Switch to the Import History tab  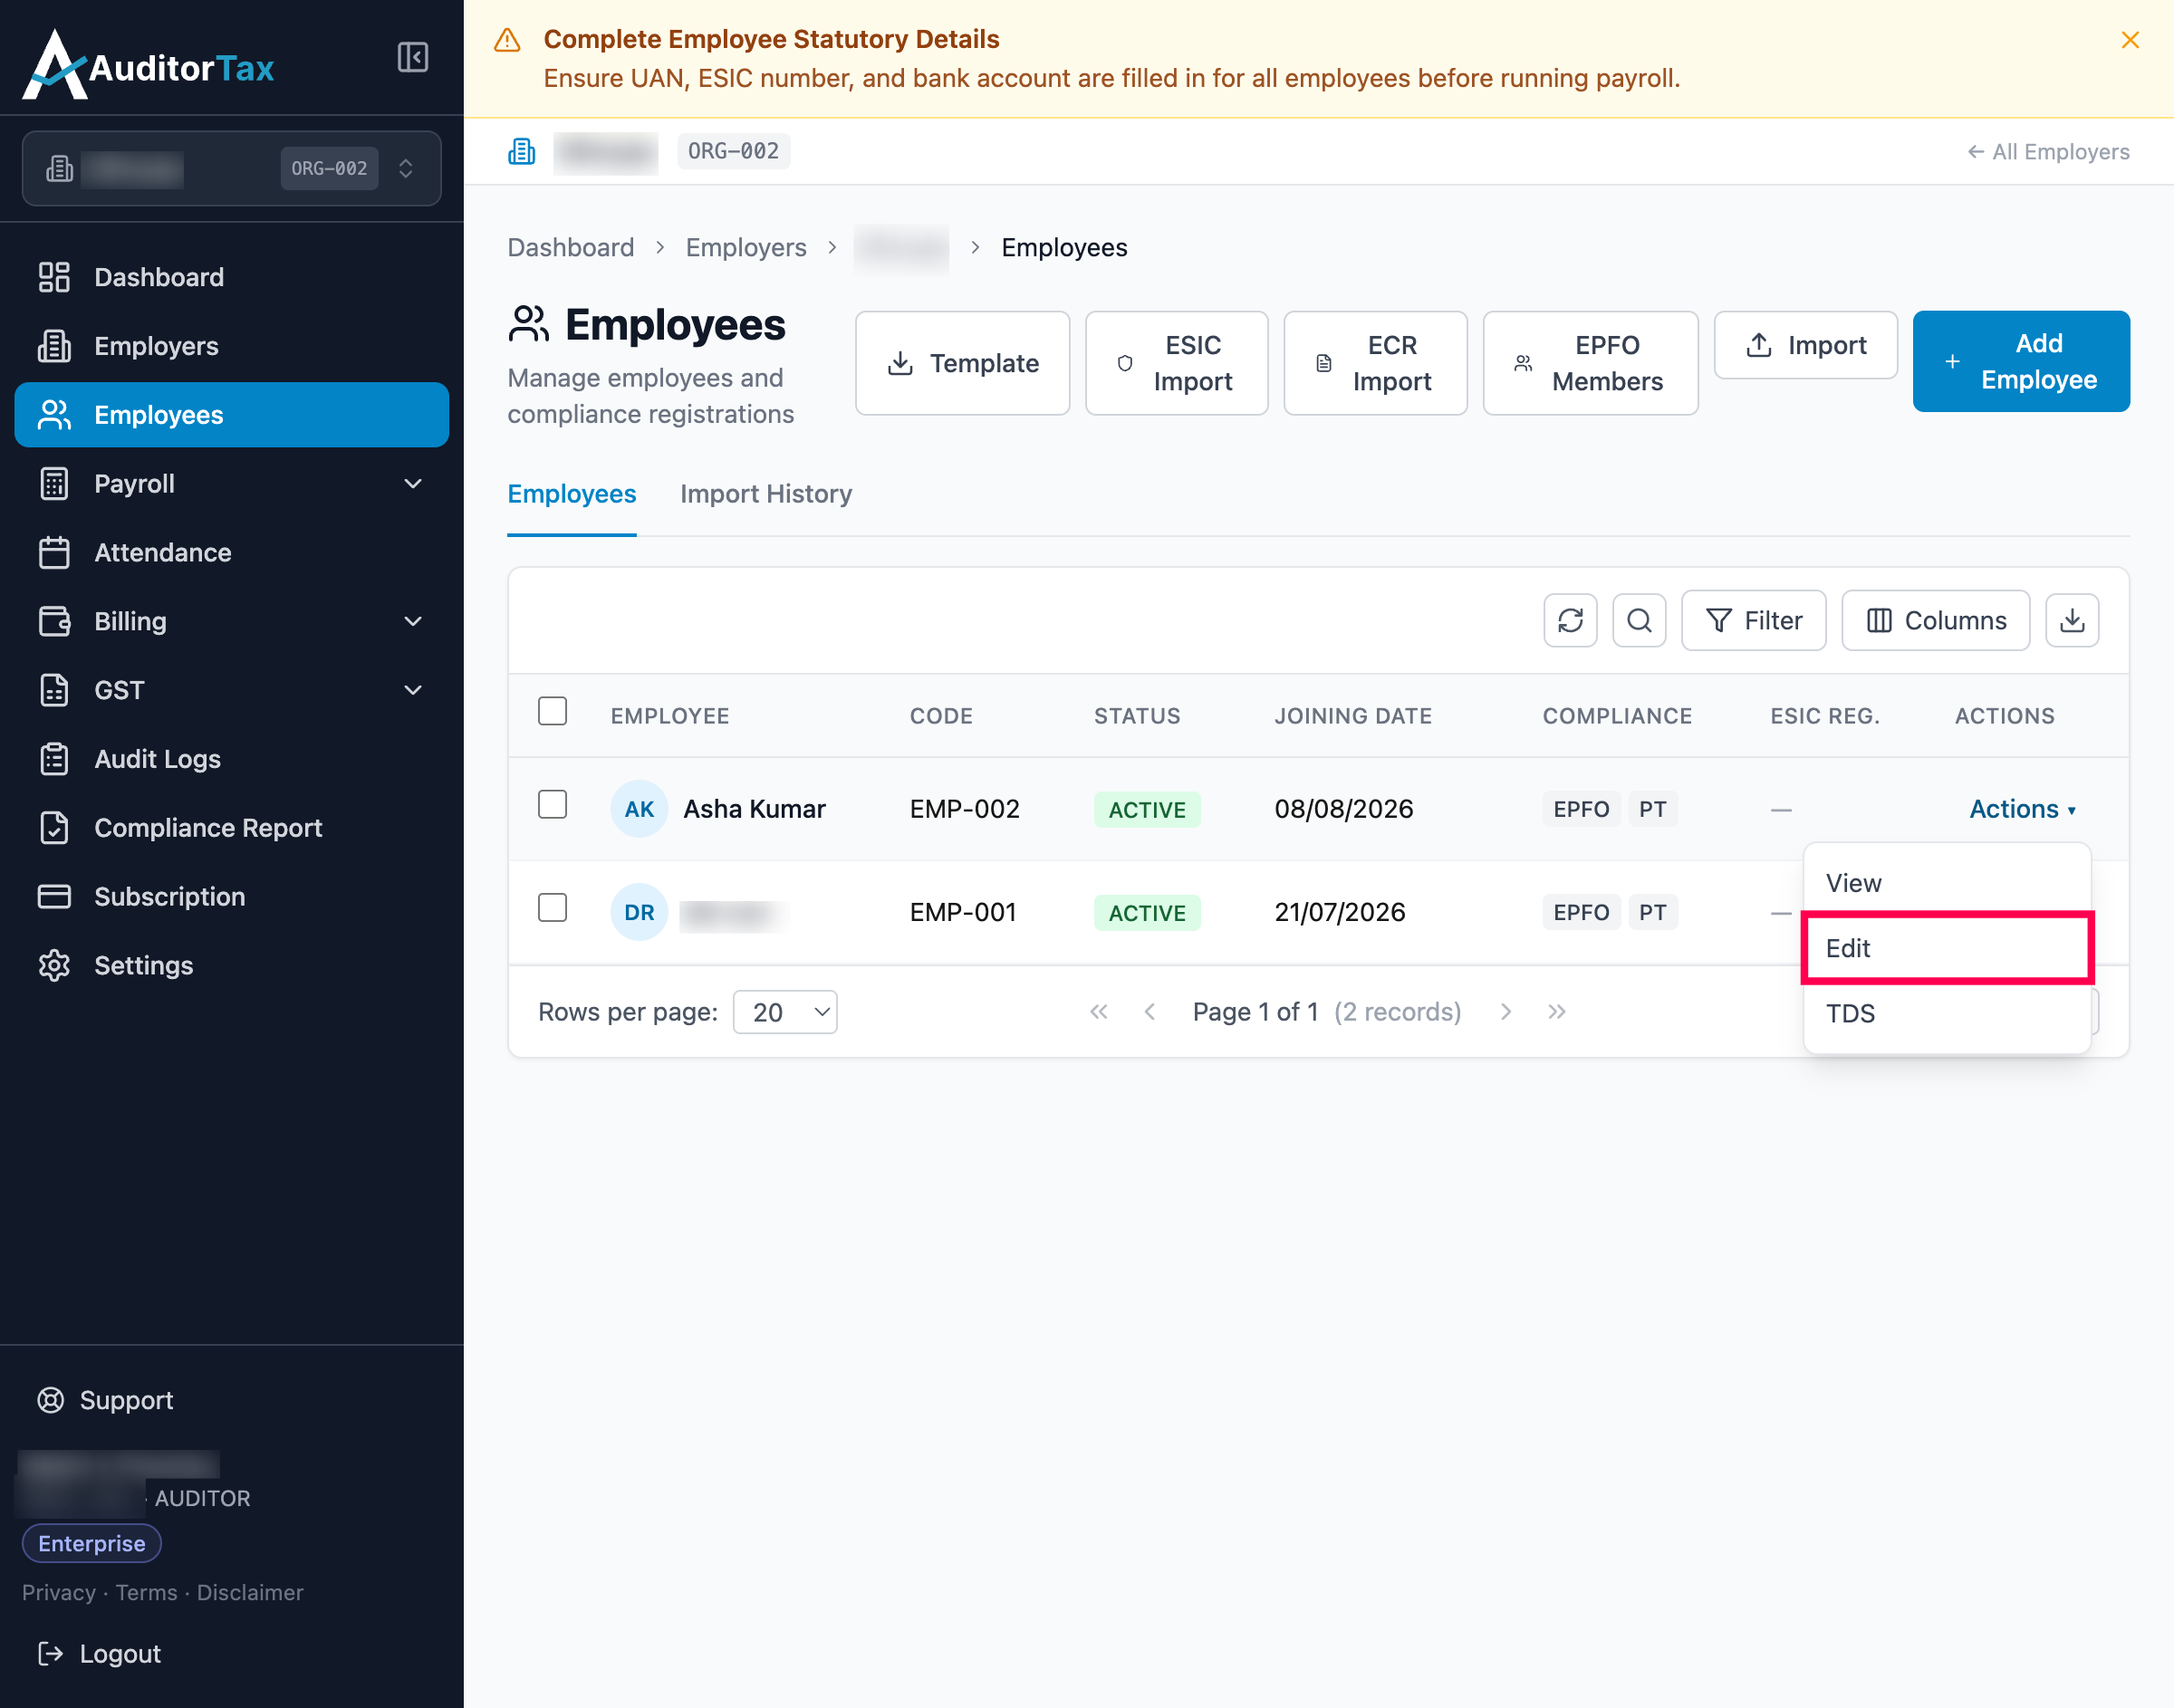pyautogui.click(x=766, y=494)
